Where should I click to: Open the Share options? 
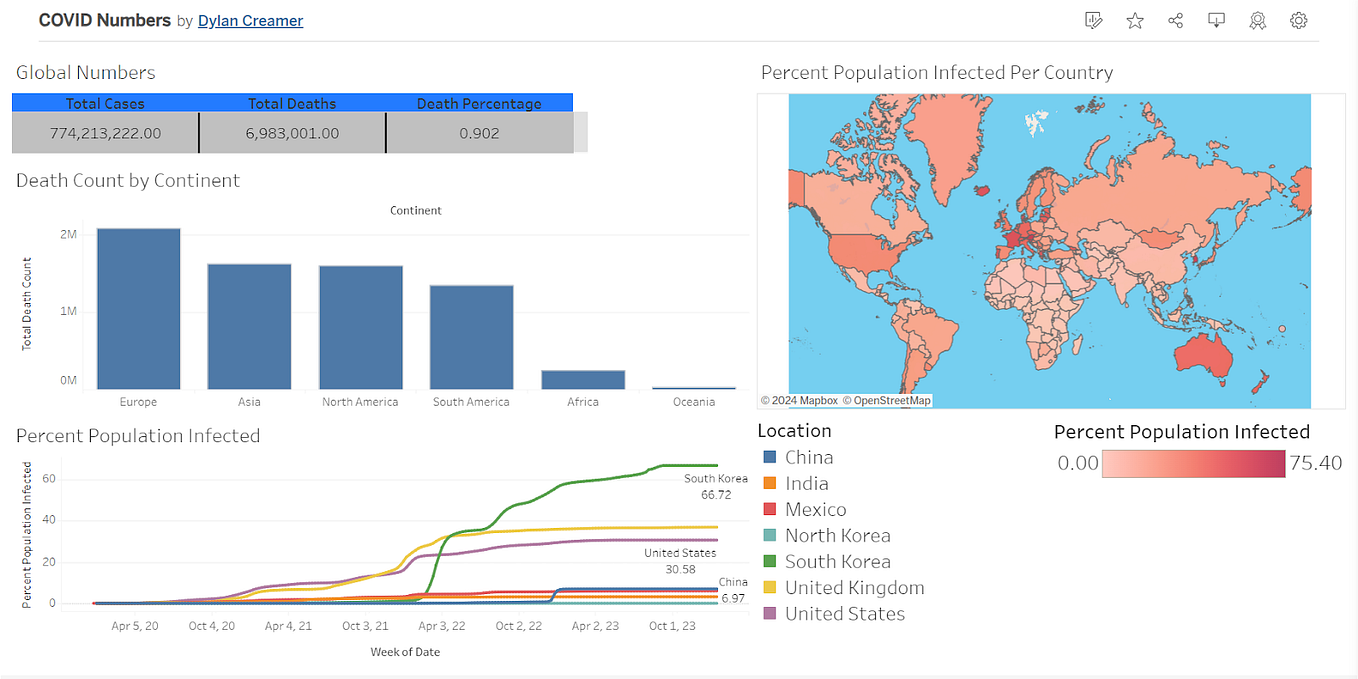coord(1175,20)
